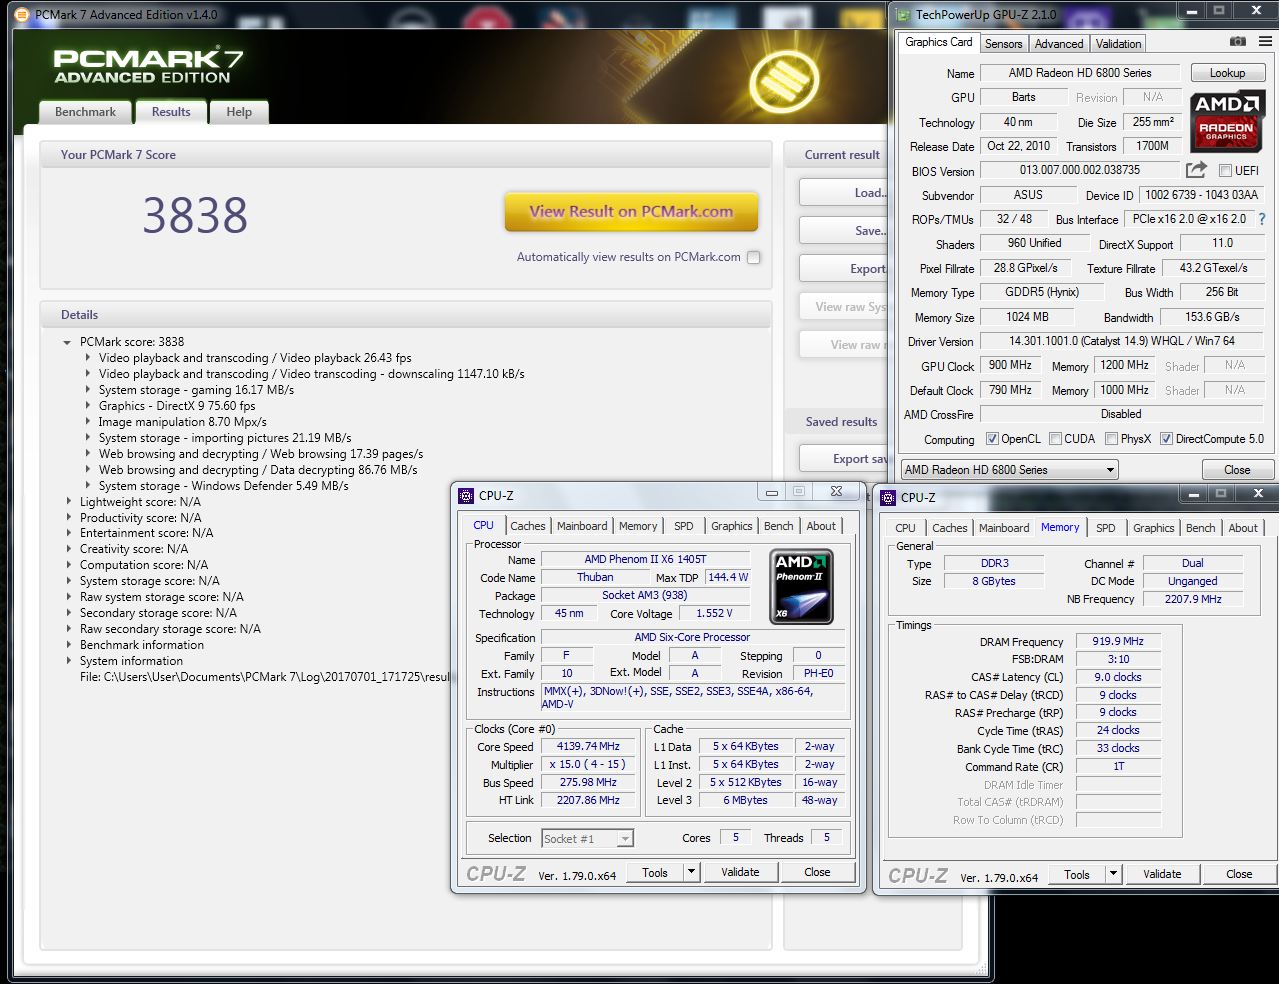
Task: Toggle the CUDA computing checkbox
Action: [x=1055, y=439]
